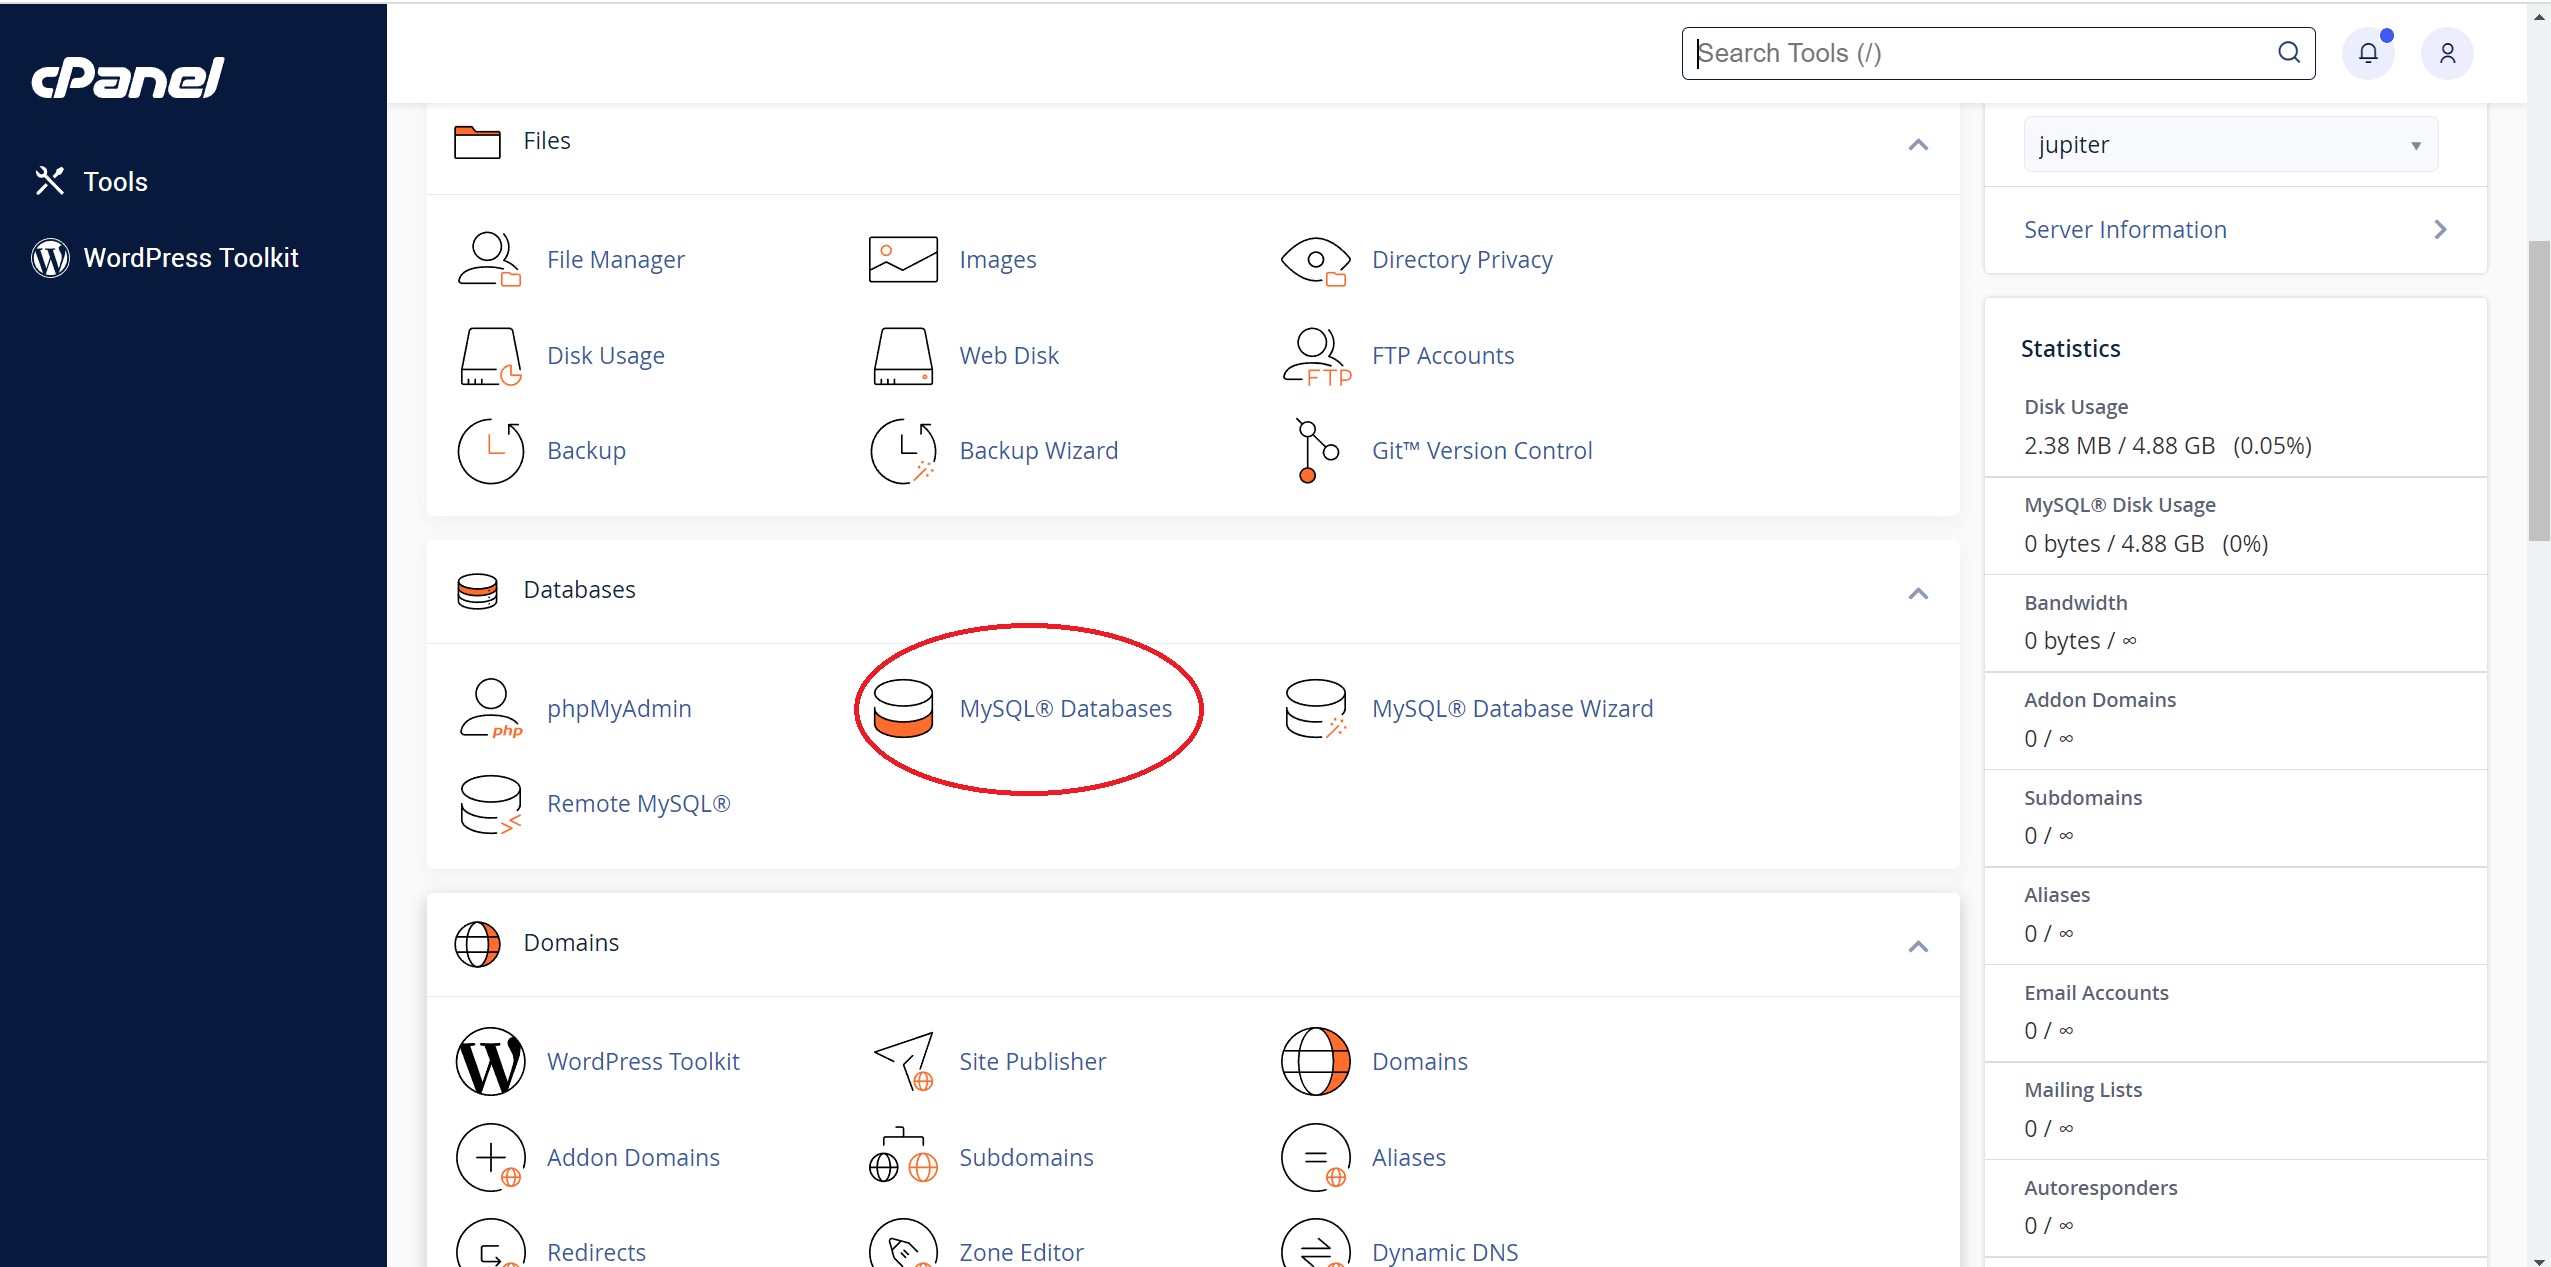Open the File Manager icon

490,260
